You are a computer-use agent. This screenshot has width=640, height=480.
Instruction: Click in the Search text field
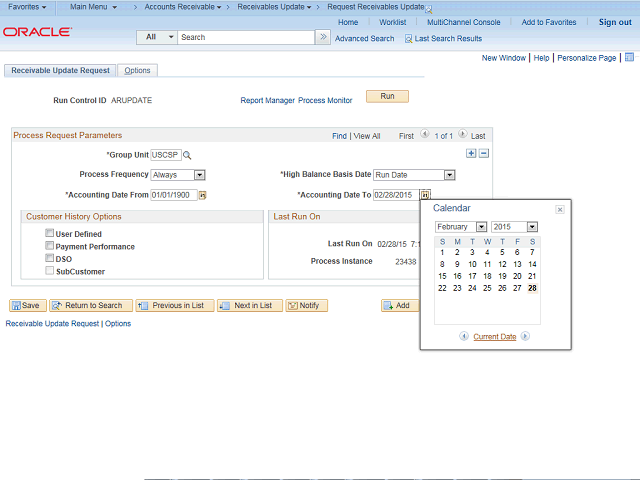coord(246,37)
